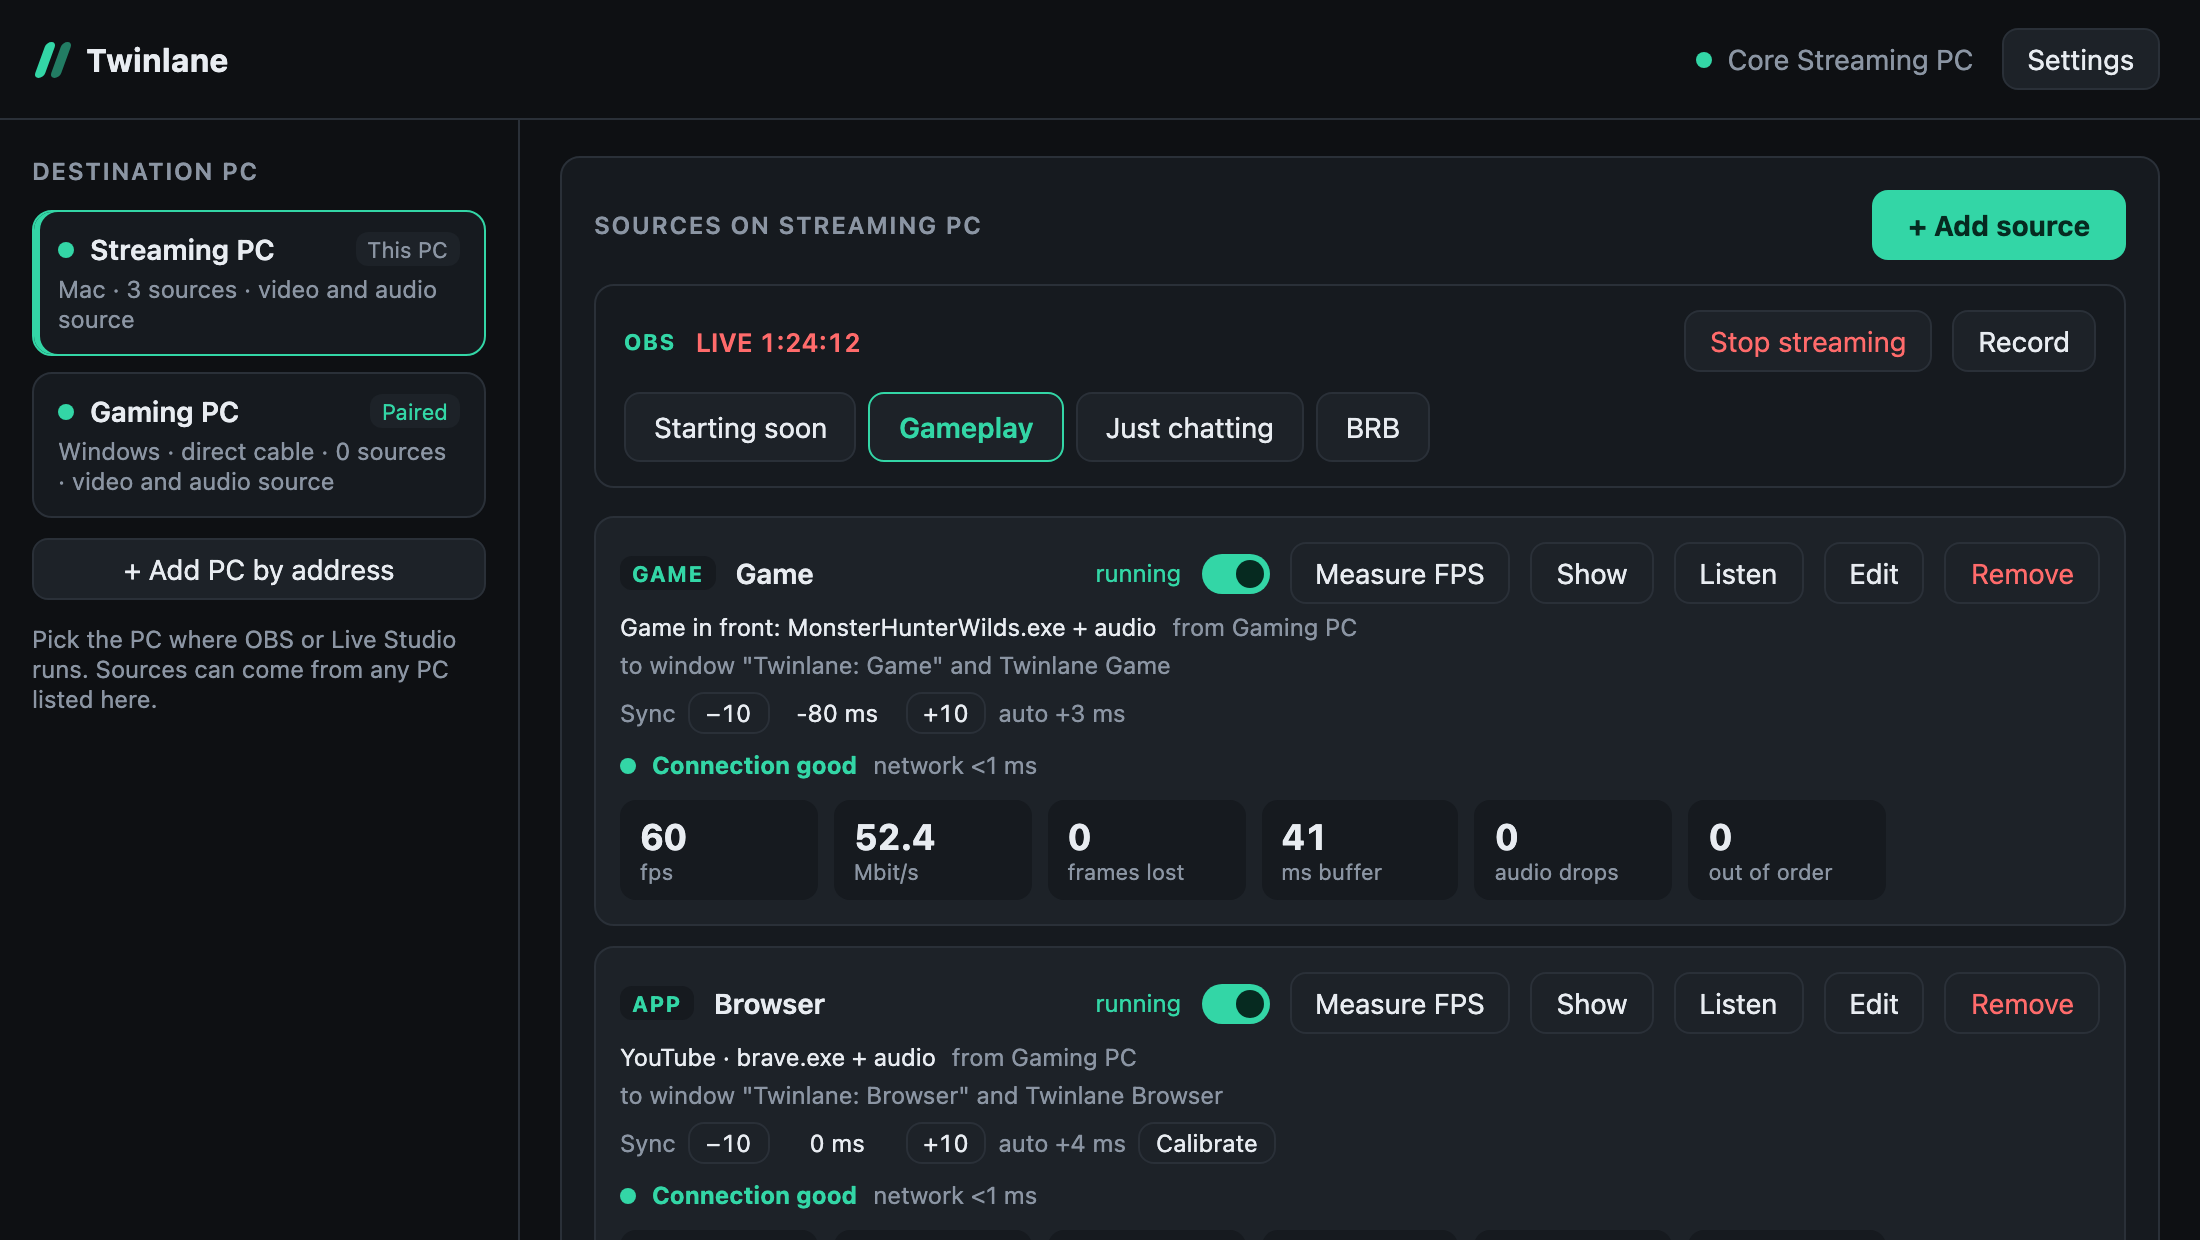
Task: Switch to Starting soon scene
Action: (740, 428)
